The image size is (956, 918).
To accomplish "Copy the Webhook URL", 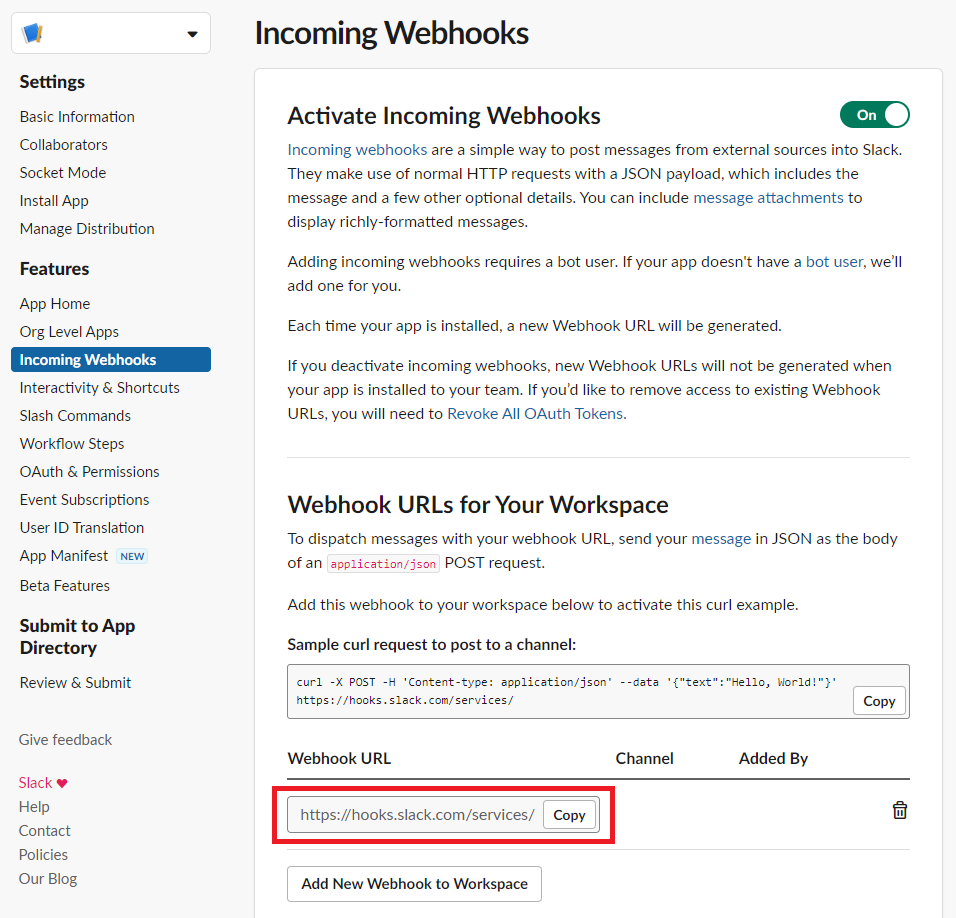I will point(569,815).
